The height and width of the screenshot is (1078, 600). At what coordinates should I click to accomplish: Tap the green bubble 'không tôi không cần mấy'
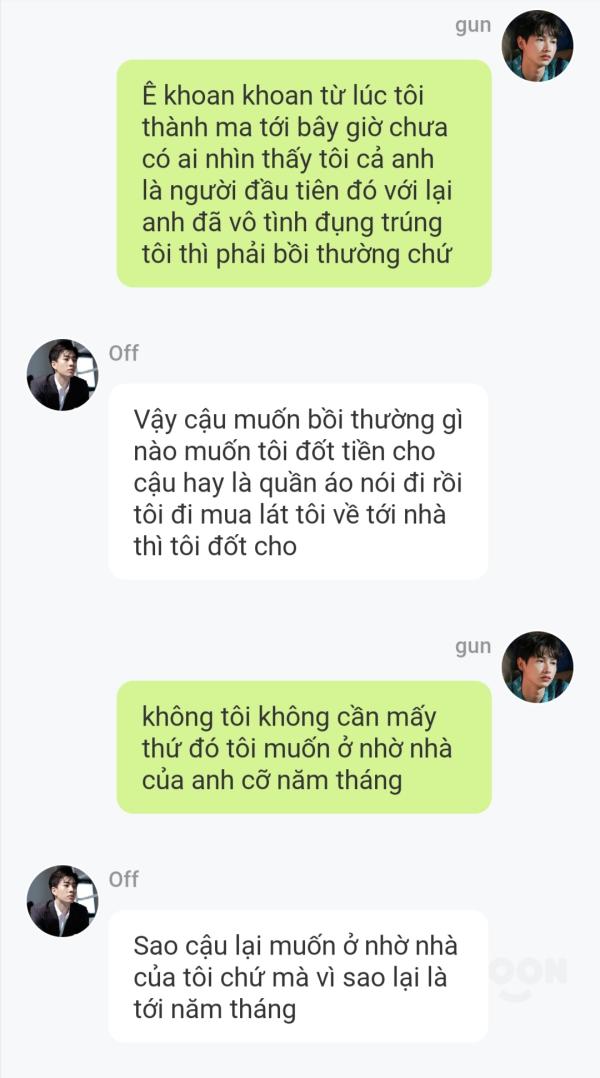click(304, 747)
